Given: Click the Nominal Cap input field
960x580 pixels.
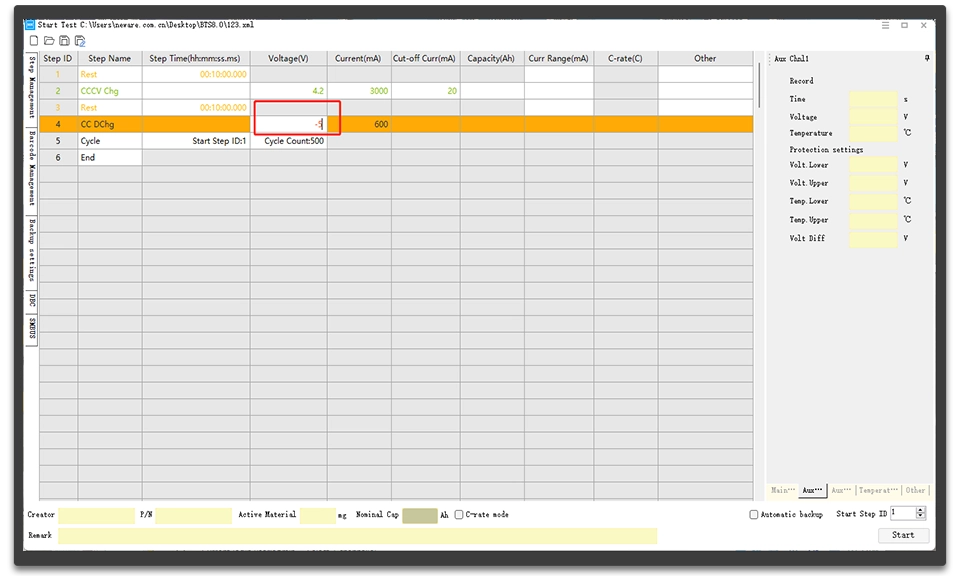Looking at the screenshot, I should click(x=419, y=515).
